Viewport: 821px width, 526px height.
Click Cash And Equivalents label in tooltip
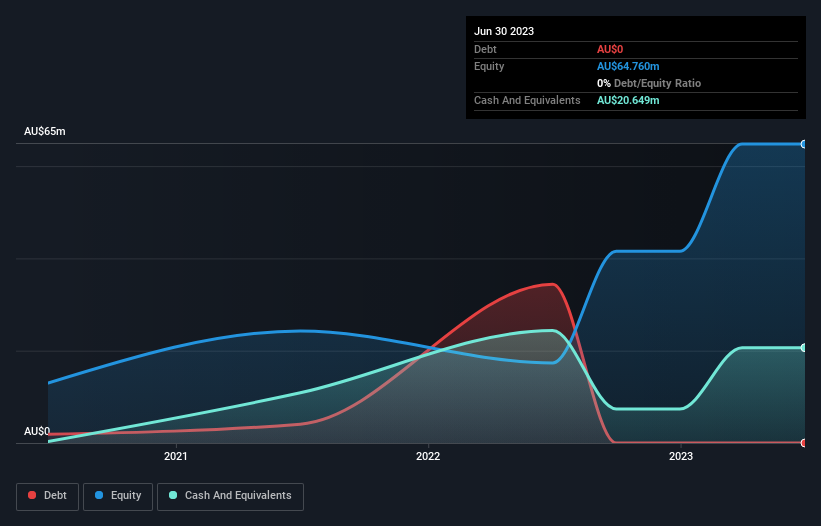coord(527,100)
